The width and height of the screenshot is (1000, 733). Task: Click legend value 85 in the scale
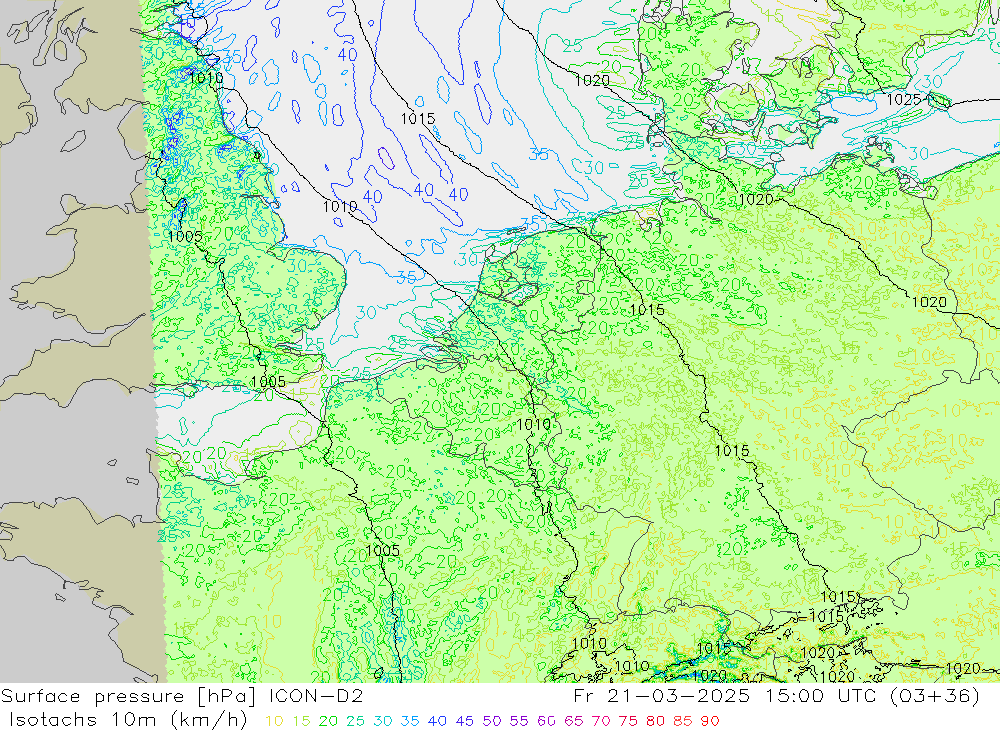tap(683, 722)
